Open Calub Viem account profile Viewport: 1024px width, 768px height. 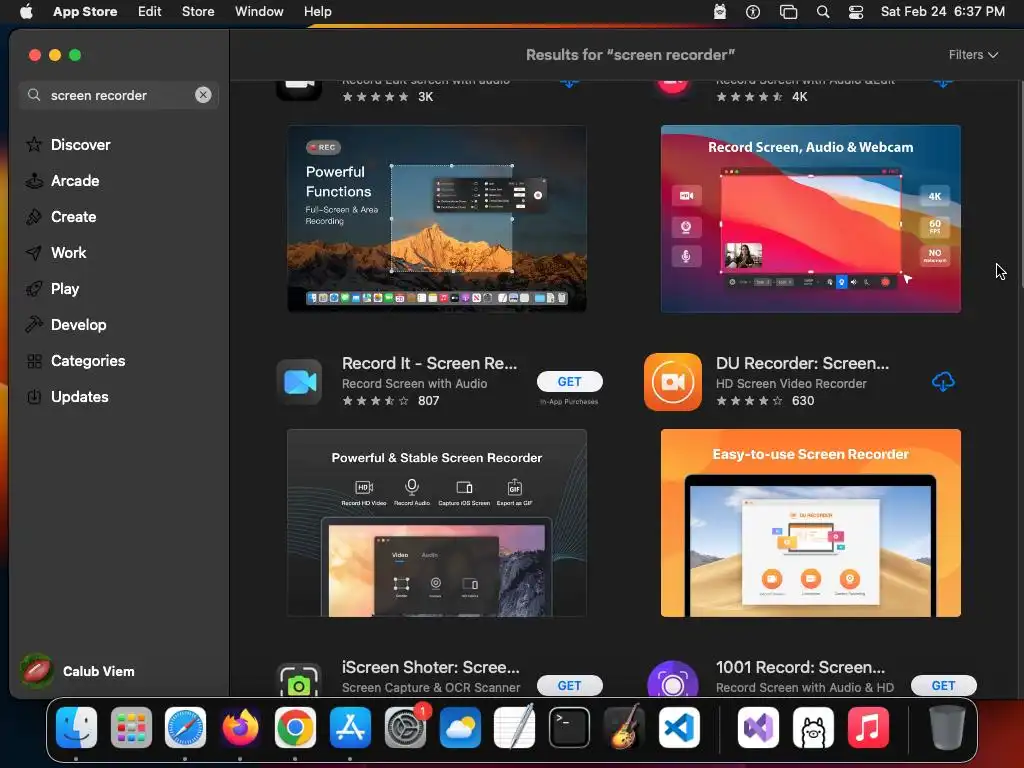tap(77, 671)
